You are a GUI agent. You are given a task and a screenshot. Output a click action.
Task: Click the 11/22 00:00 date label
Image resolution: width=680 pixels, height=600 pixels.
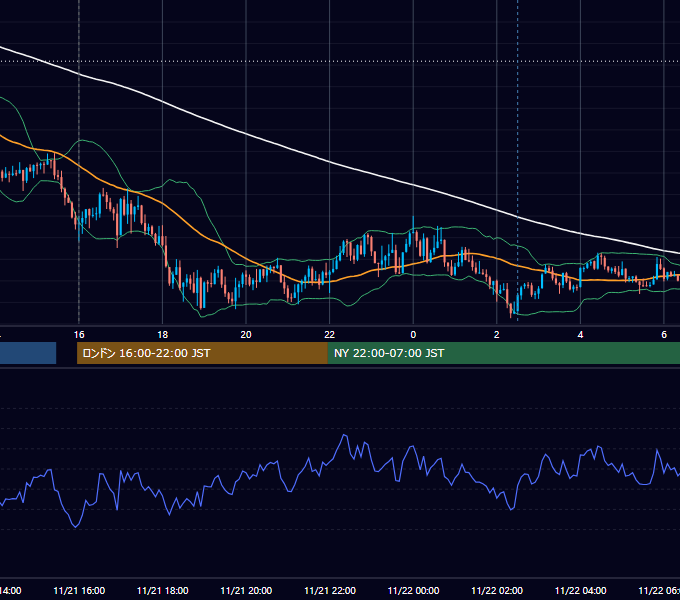413,590
